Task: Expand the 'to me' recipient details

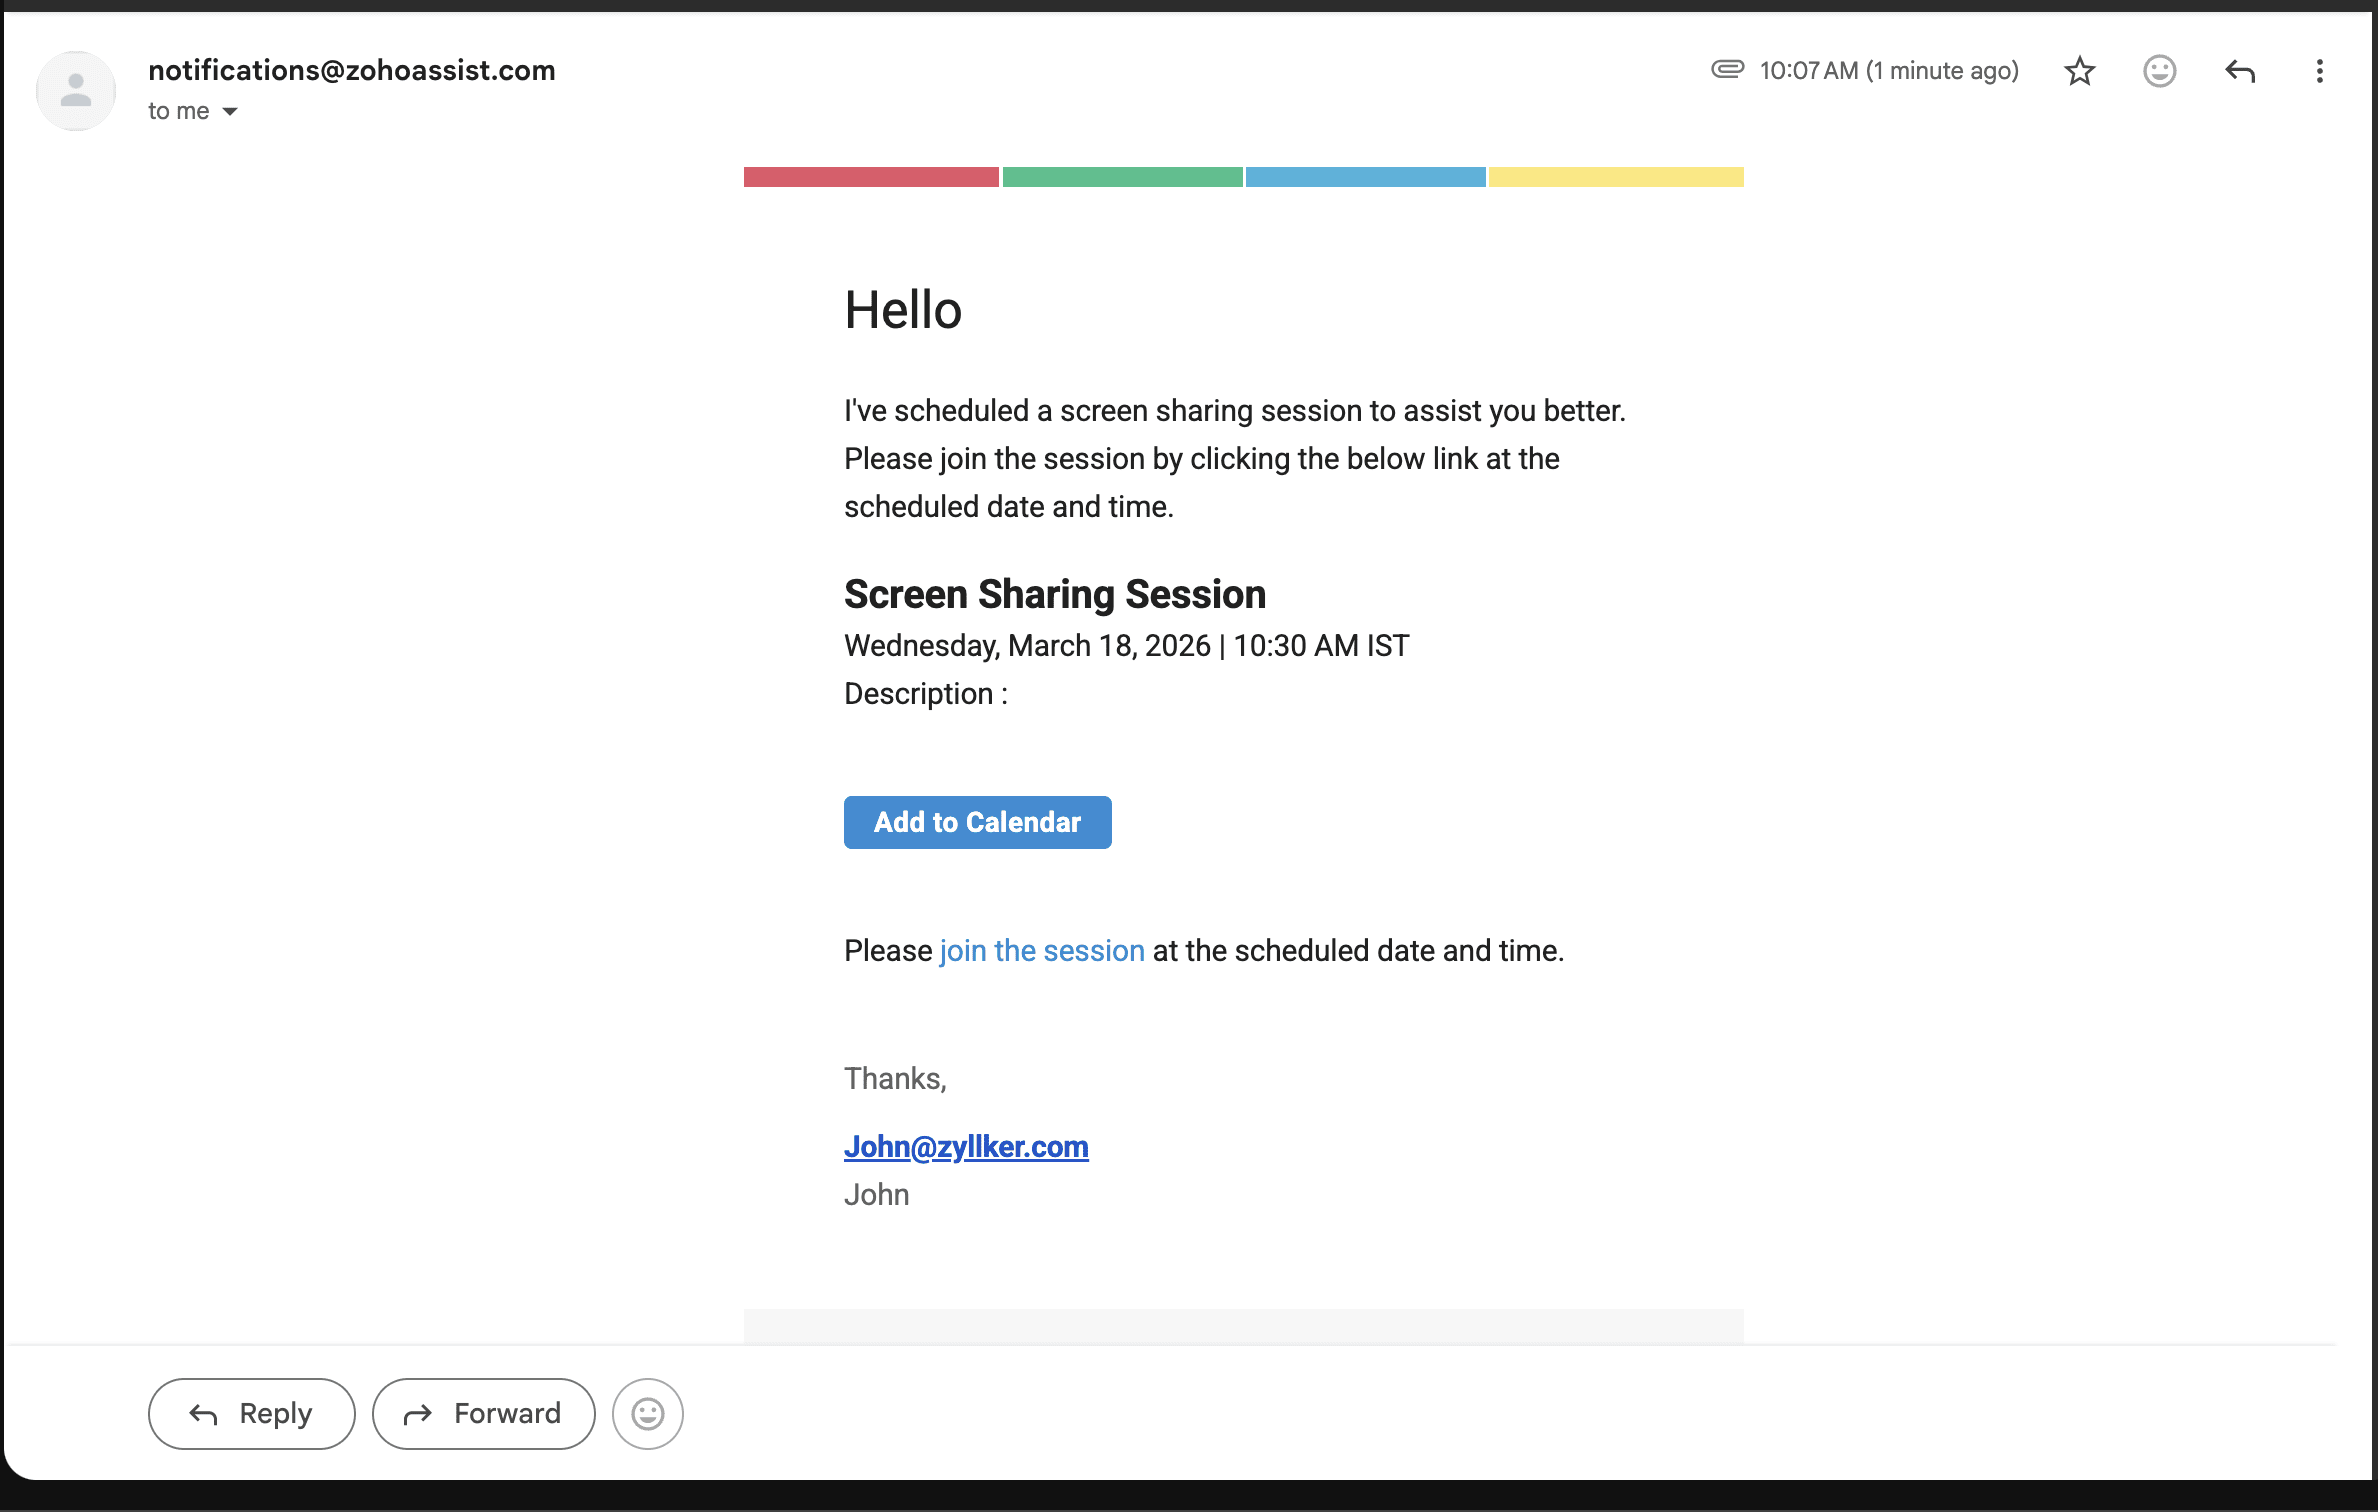Action: (230, 111)
